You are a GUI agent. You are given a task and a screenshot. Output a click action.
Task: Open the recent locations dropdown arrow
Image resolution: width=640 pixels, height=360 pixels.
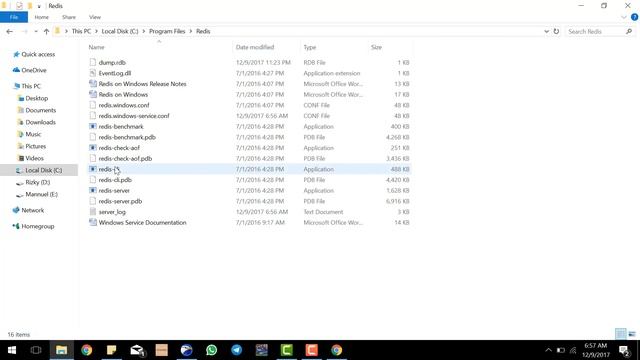(x=36, y=31)
